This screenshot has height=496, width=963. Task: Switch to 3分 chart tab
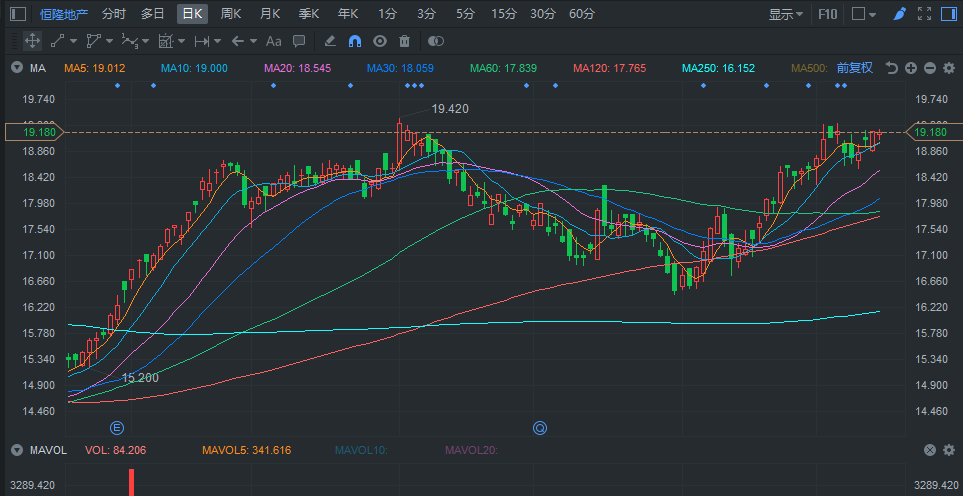pos(426,14)
